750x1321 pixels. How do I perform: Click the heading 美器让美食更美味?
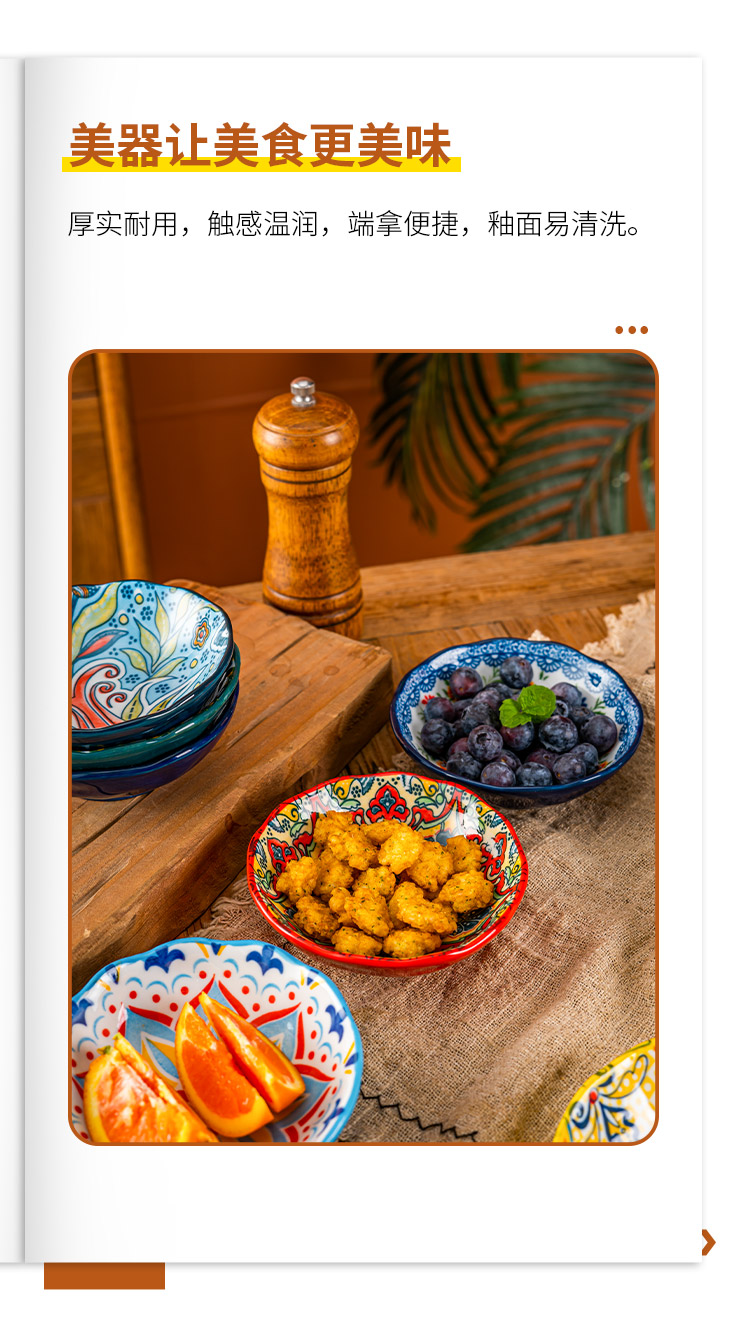pyautogui.click(x=260, y=146)
